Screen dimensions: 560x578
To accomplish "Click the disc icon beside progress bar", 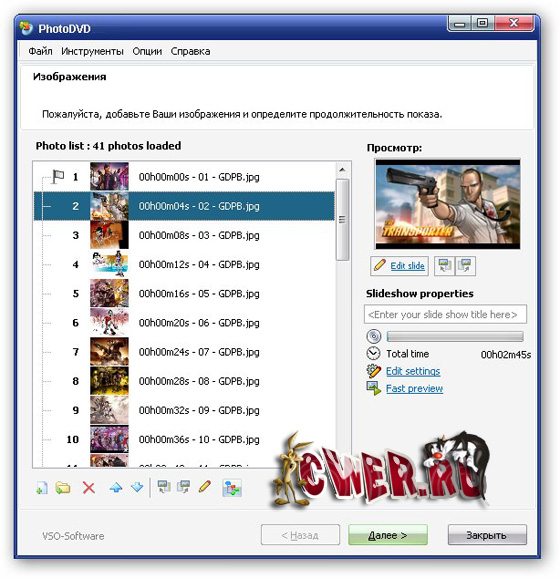I will click(x=373, y=336).
